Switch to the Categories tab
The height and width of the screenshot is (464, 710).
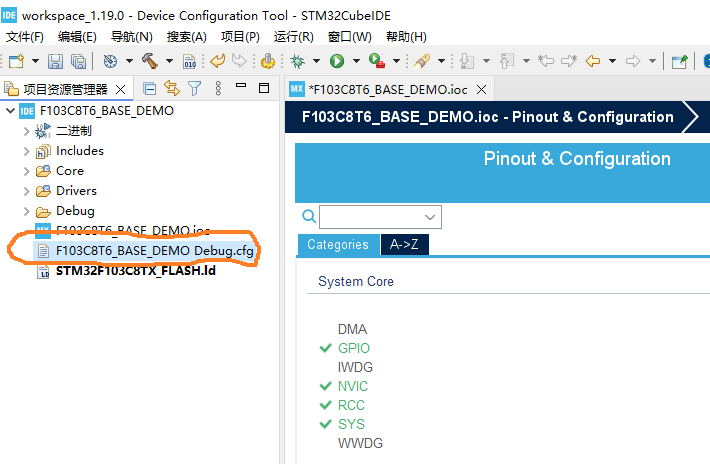pos(338,244)
